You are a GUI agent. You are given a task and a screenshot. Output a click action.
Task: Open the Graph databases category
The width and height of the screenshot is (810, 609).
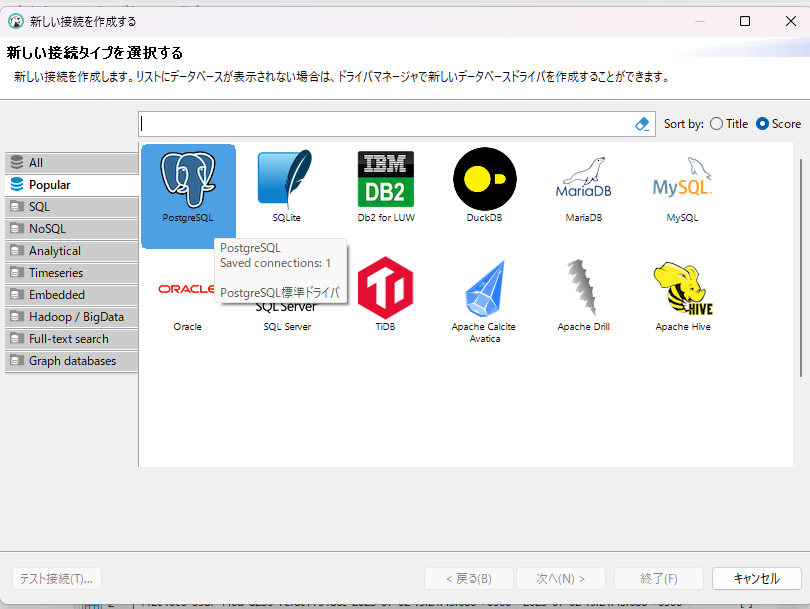coord(72,361)
